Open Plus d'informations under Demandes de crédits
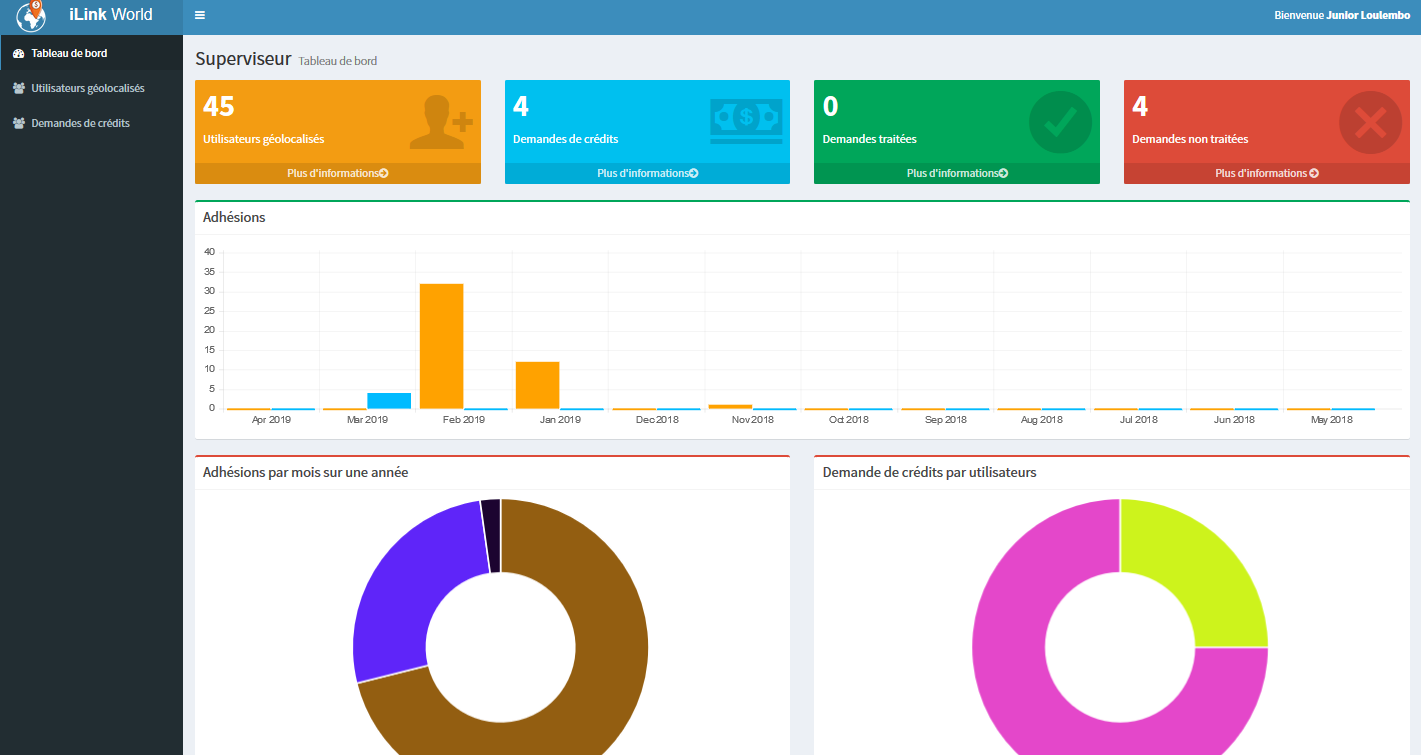The image size is (1421, 755). (x=647, y=173)
